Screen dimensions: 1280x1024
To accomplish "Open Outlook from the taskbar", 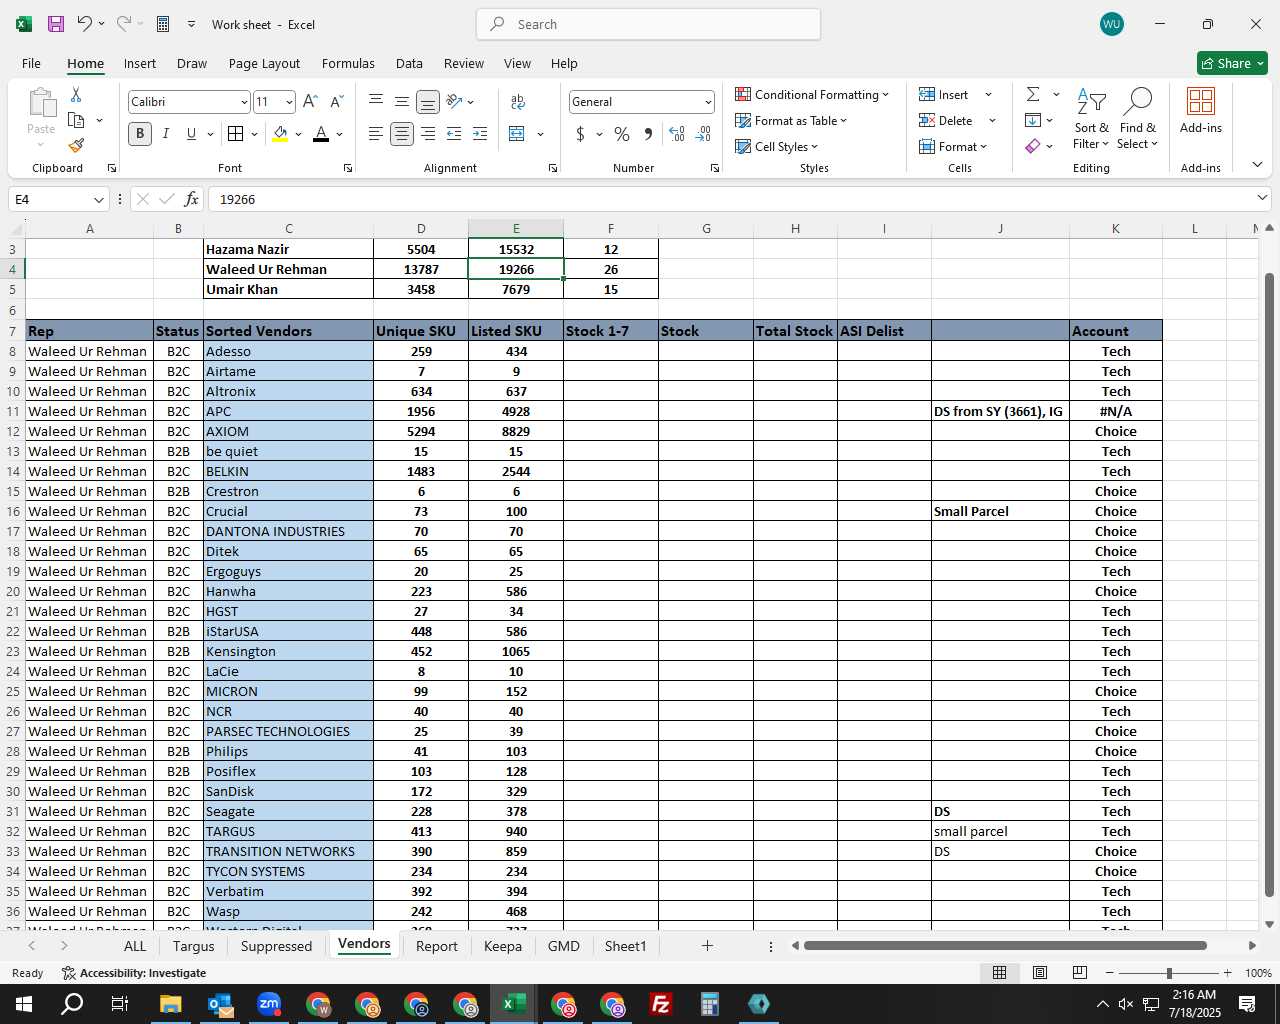I will point(220,1004).
